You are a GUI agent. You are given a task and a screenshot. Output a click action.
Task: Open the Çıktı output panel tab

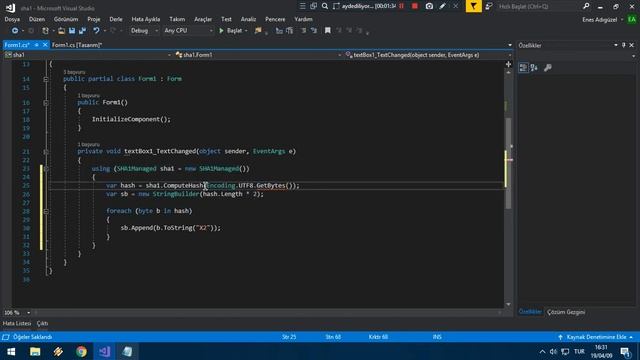(42, 323)
